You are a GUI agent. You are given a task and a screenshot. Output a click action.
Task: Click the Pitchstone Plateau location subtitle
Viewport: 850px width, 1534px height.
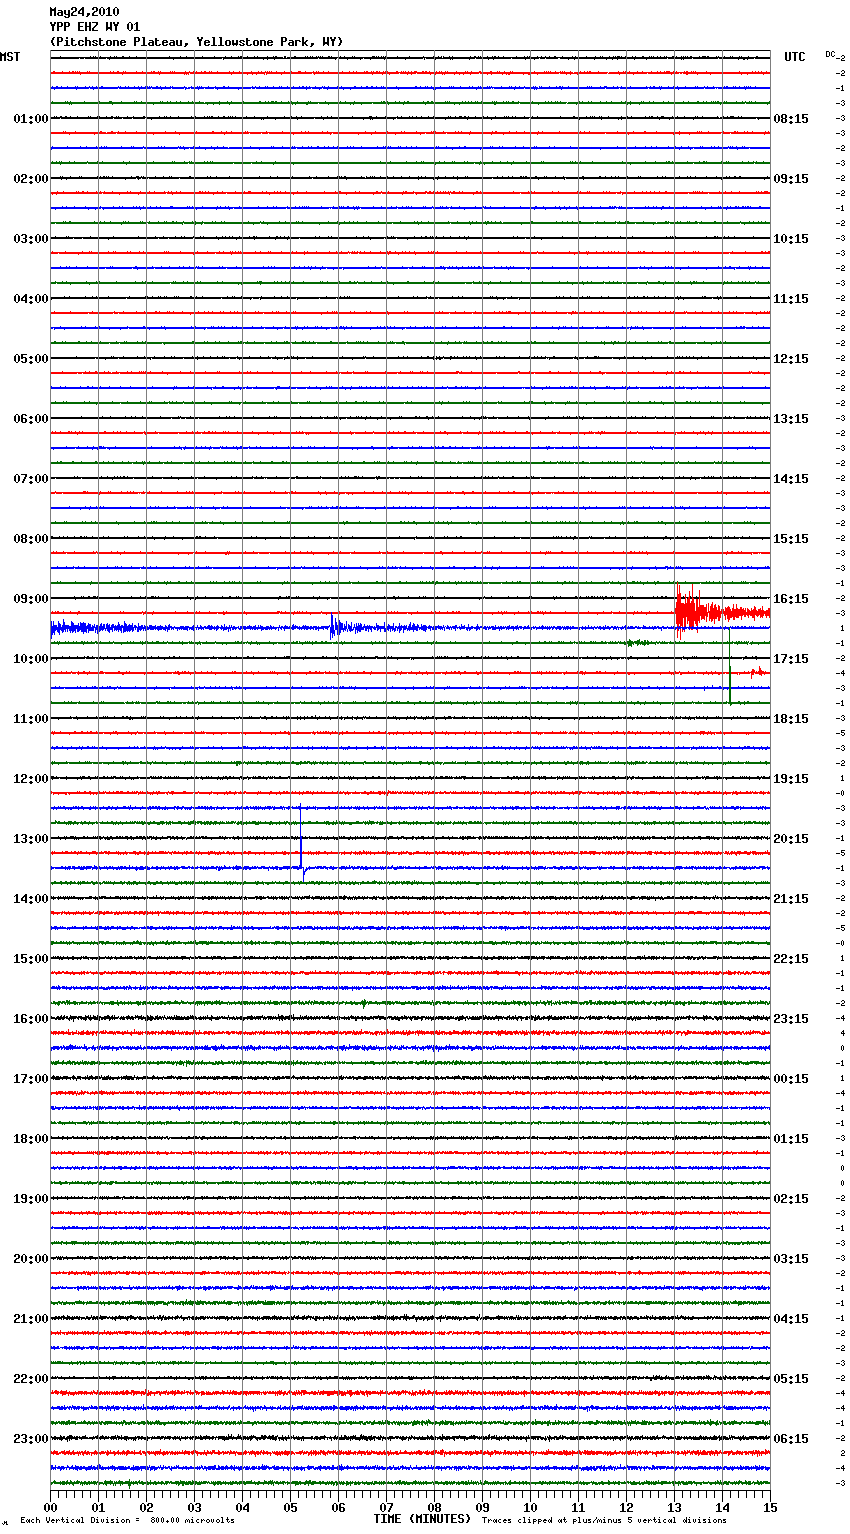click(x=196, y=42)
